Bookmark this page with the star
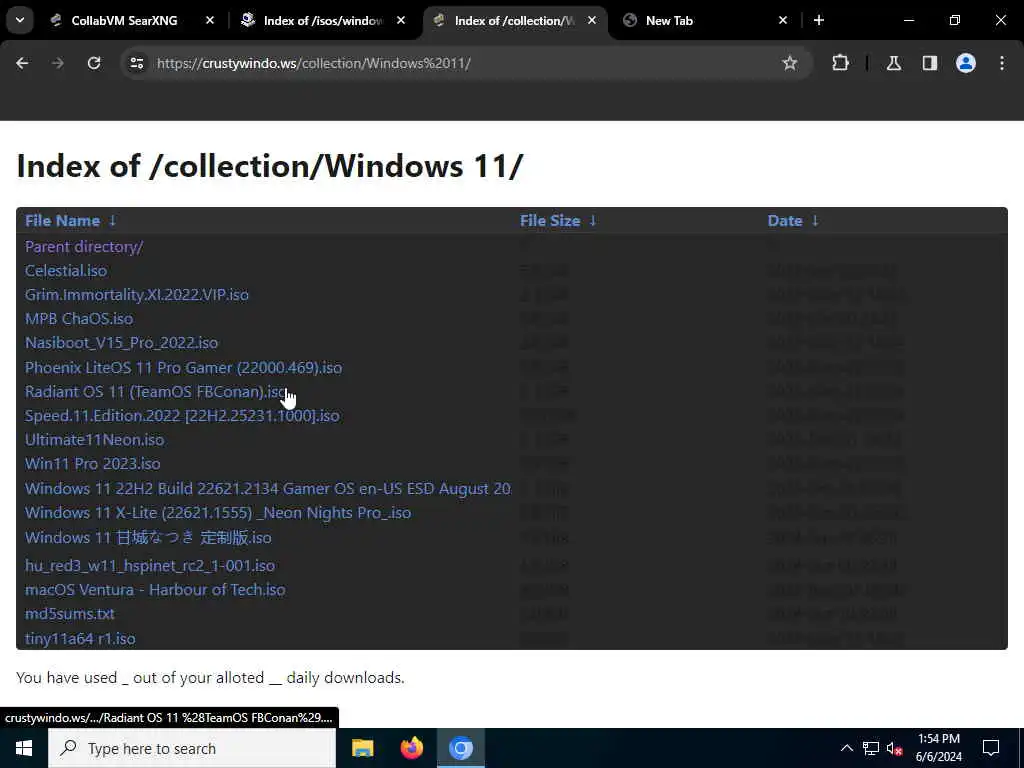 pyautogui.click(x=790, y=63)
